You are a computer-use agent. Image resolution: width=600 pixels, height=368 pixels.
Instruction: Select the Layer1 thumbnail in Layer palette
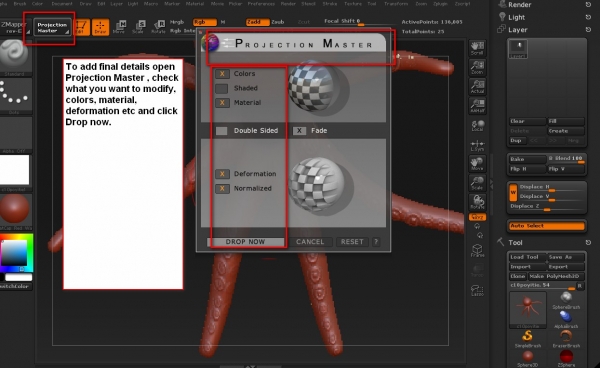518,49
